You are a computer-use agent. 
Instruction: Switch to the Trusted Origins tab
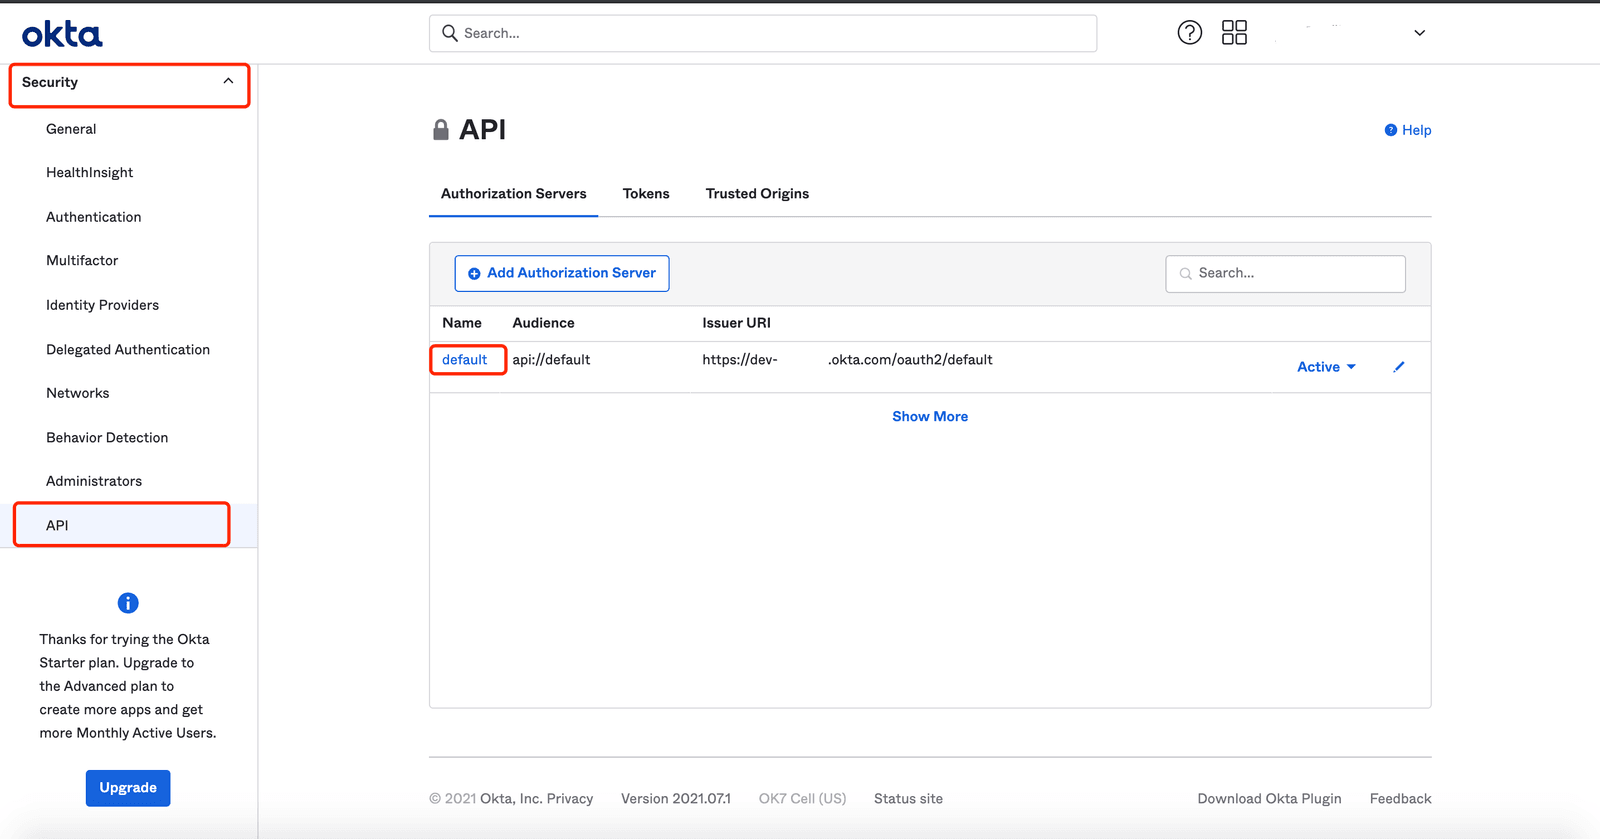[757, 194]
